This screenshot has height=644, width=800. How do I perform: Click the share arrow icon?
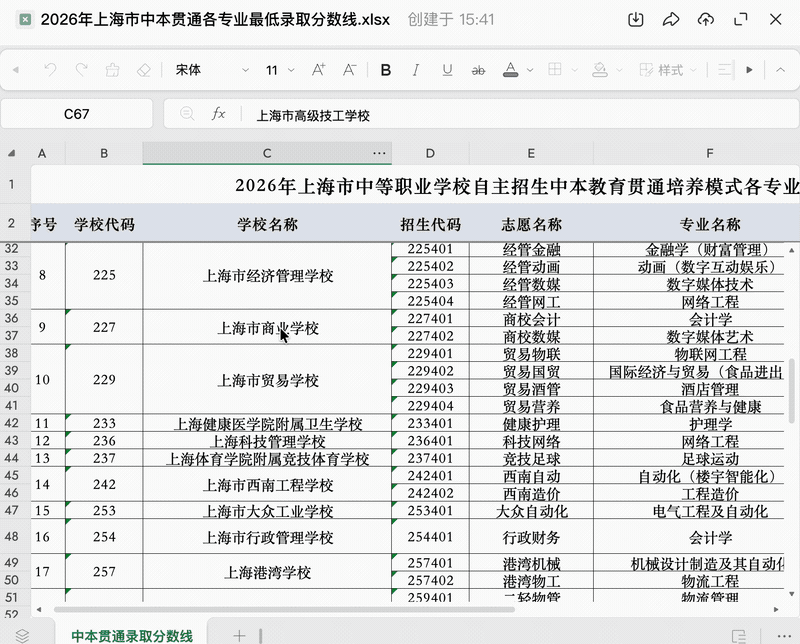[x=671, y=20]
